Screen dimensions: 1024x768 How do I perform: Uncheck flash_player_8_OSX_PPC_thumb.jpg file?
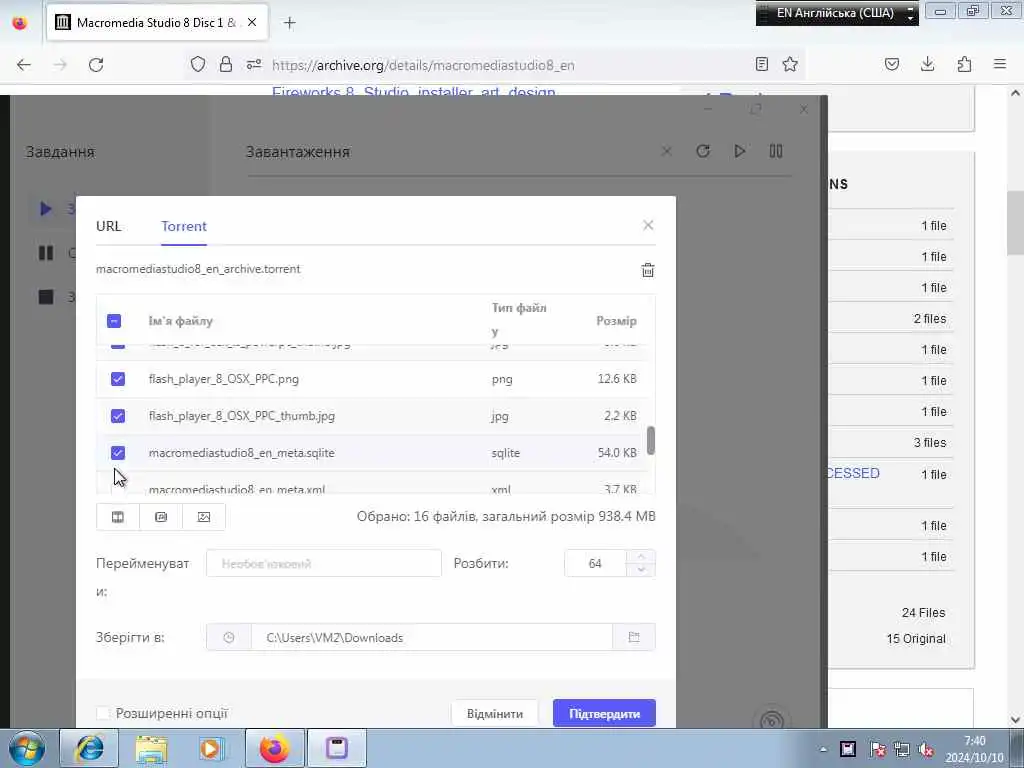pyautogui.click(x=118, y=416)
